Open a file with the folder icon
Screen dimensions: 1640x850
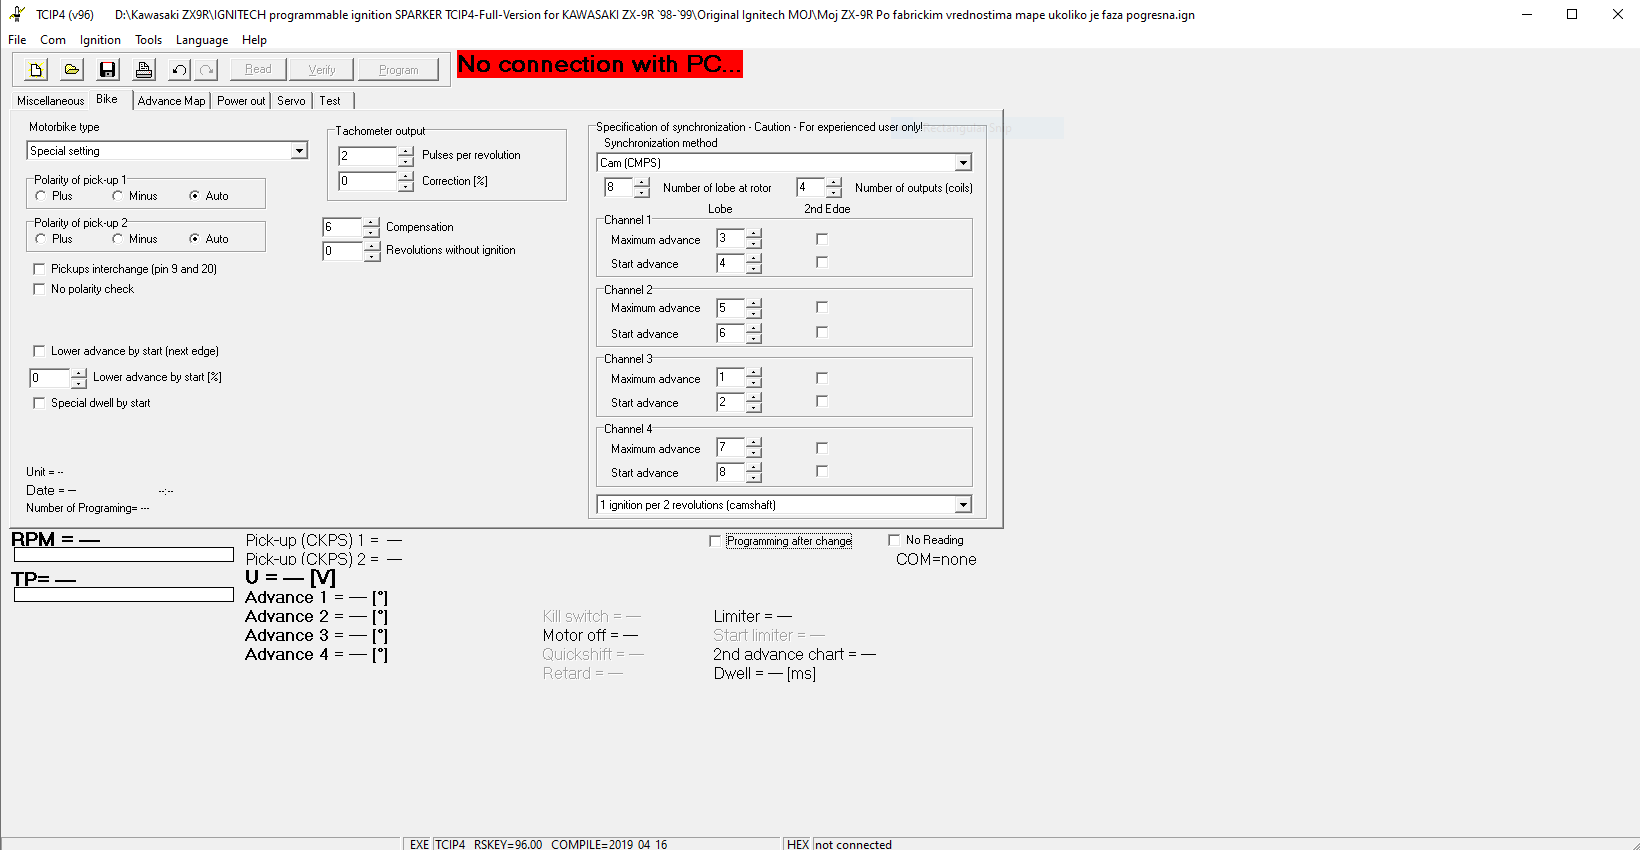click(x=71, y=70)
